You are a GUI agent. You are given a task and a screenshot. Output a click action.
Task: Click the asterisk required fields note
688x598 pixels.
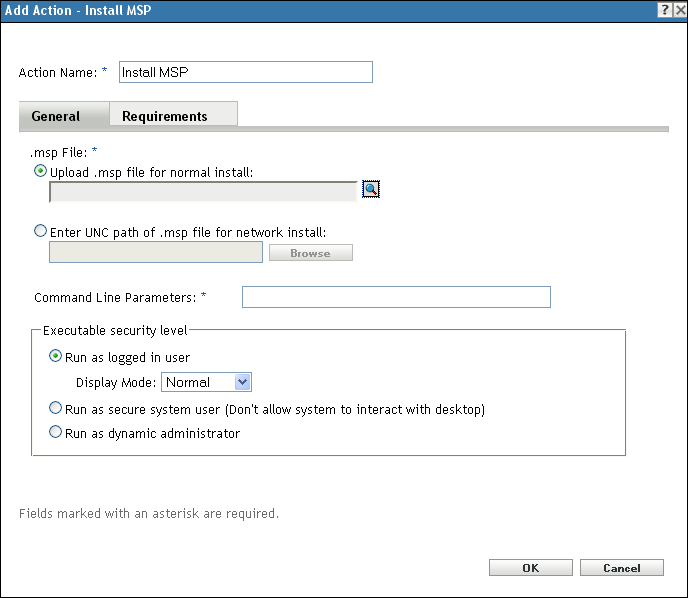tap(148, 514)
